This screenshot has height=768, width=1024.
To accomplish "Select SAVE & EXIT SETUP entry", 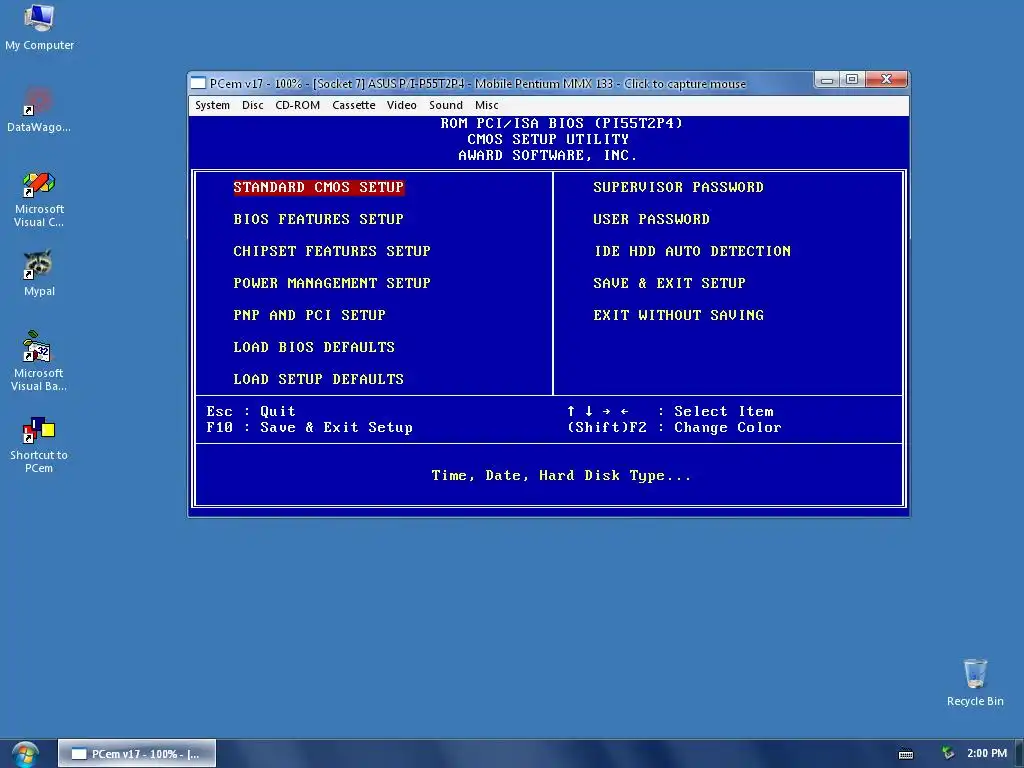I will (x=669, y=283).
